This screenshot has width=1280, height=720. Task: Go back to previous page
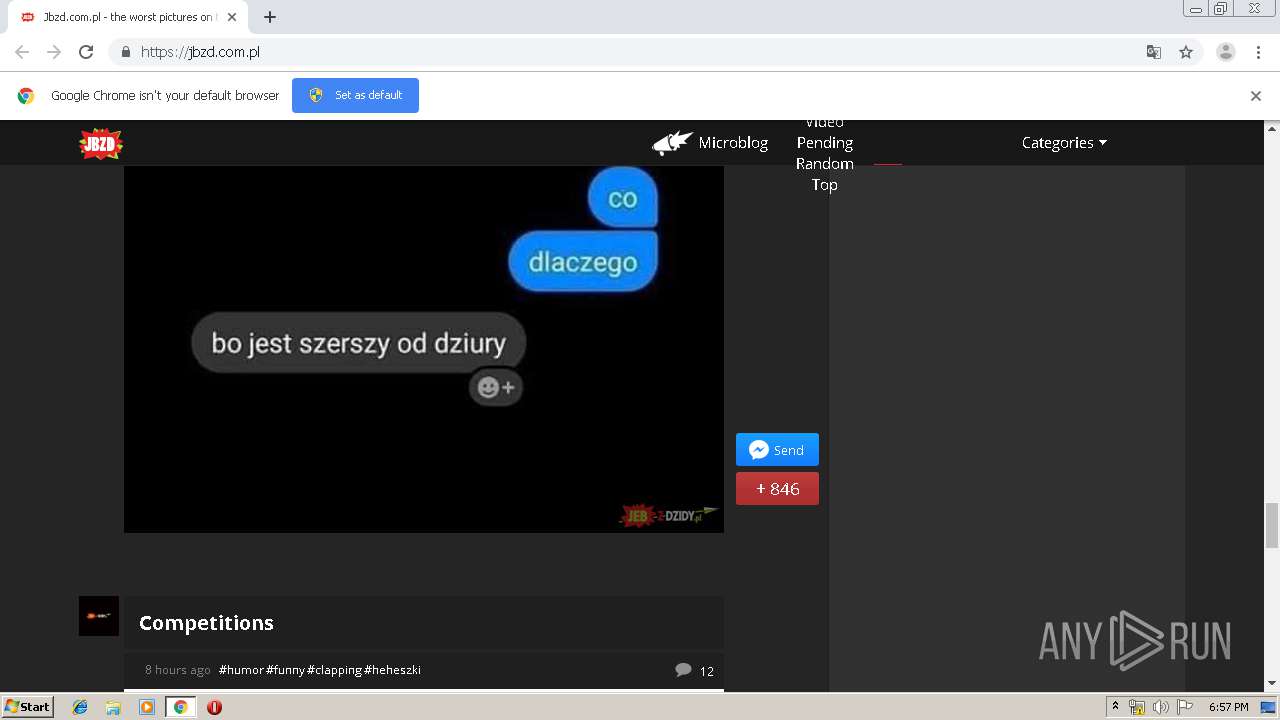tap(22, 52)
